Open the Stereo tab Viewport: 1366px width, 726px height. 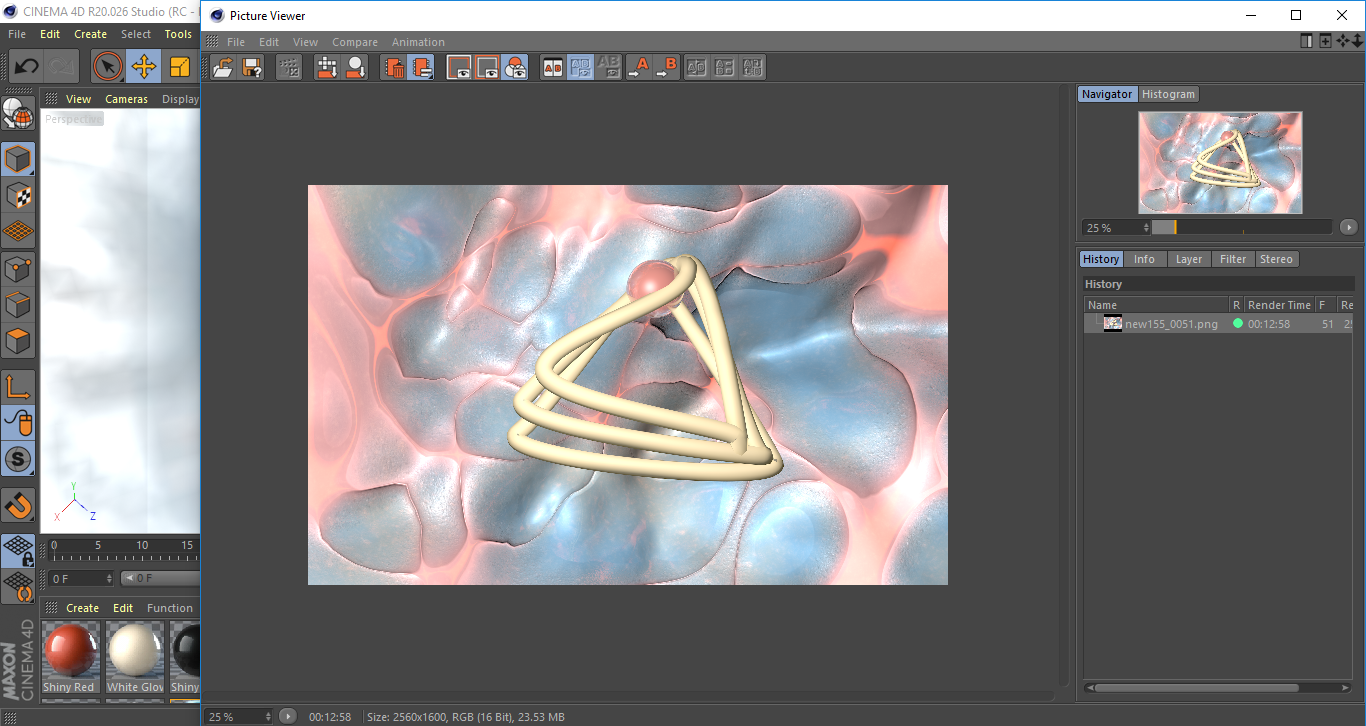click(x=1276, y=259)
